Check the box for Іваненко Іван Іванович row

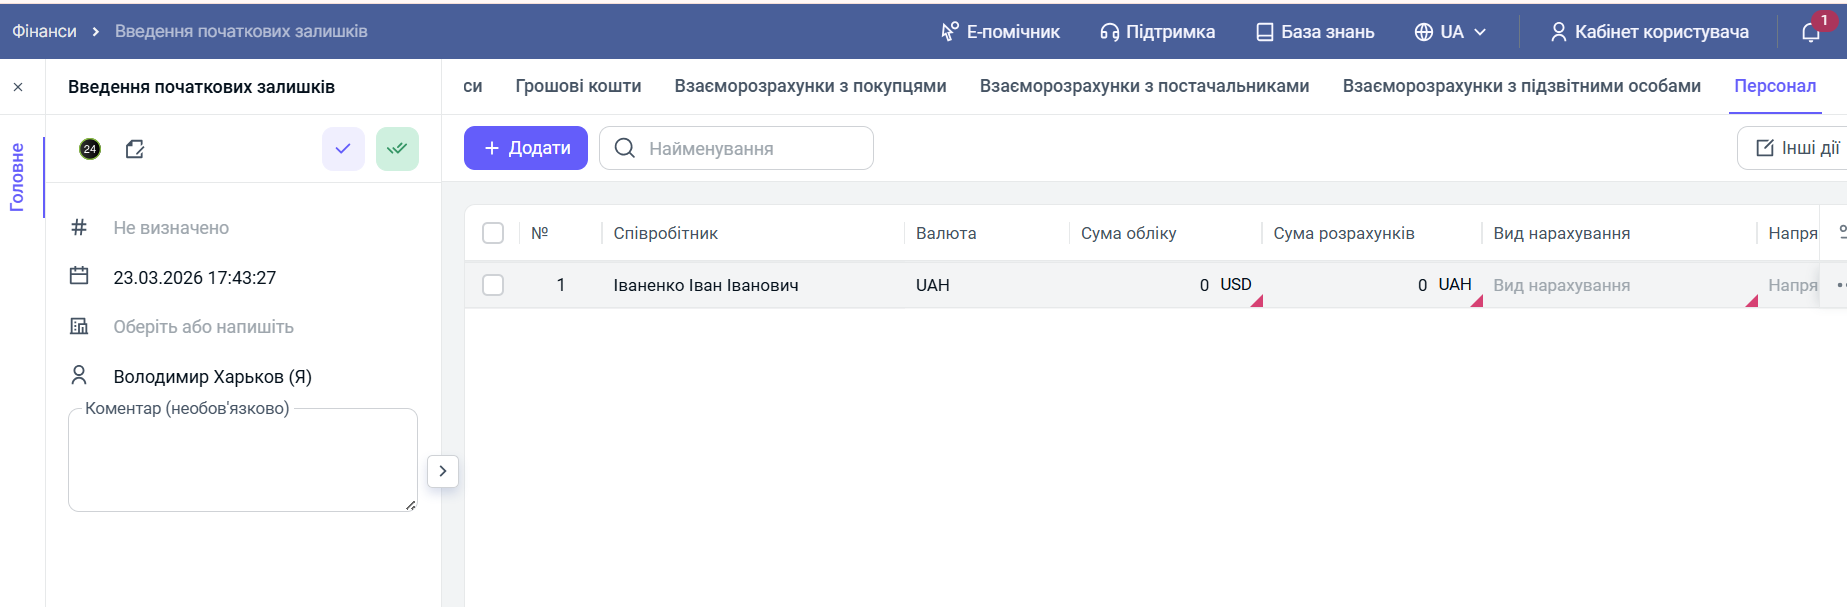[x=493, y=285]
